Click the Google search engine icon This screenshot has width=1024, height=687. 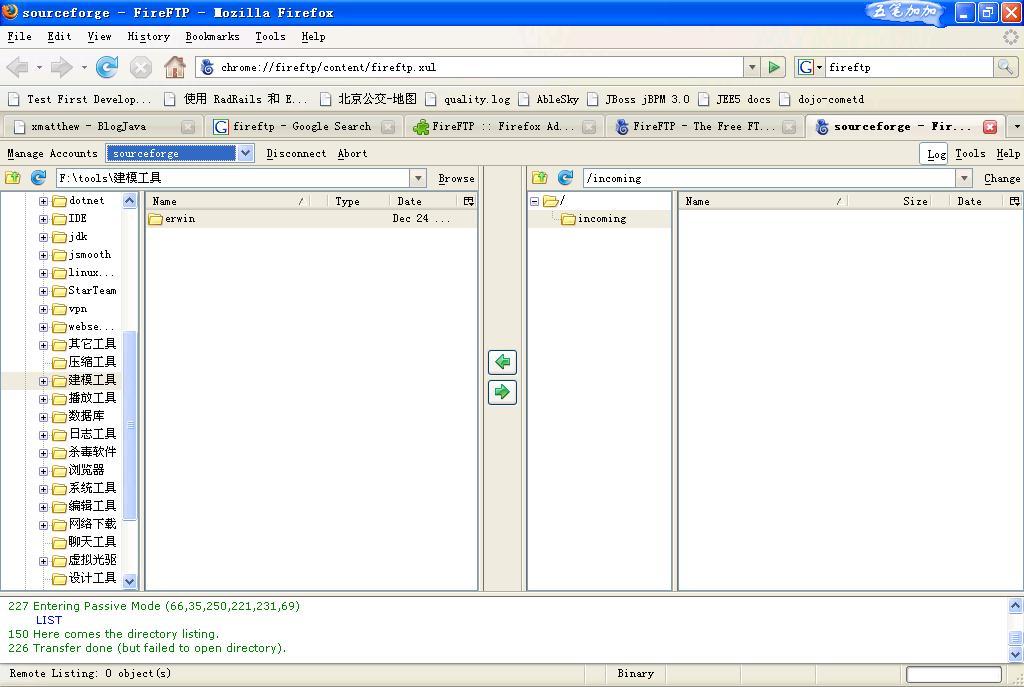[806, 67]
